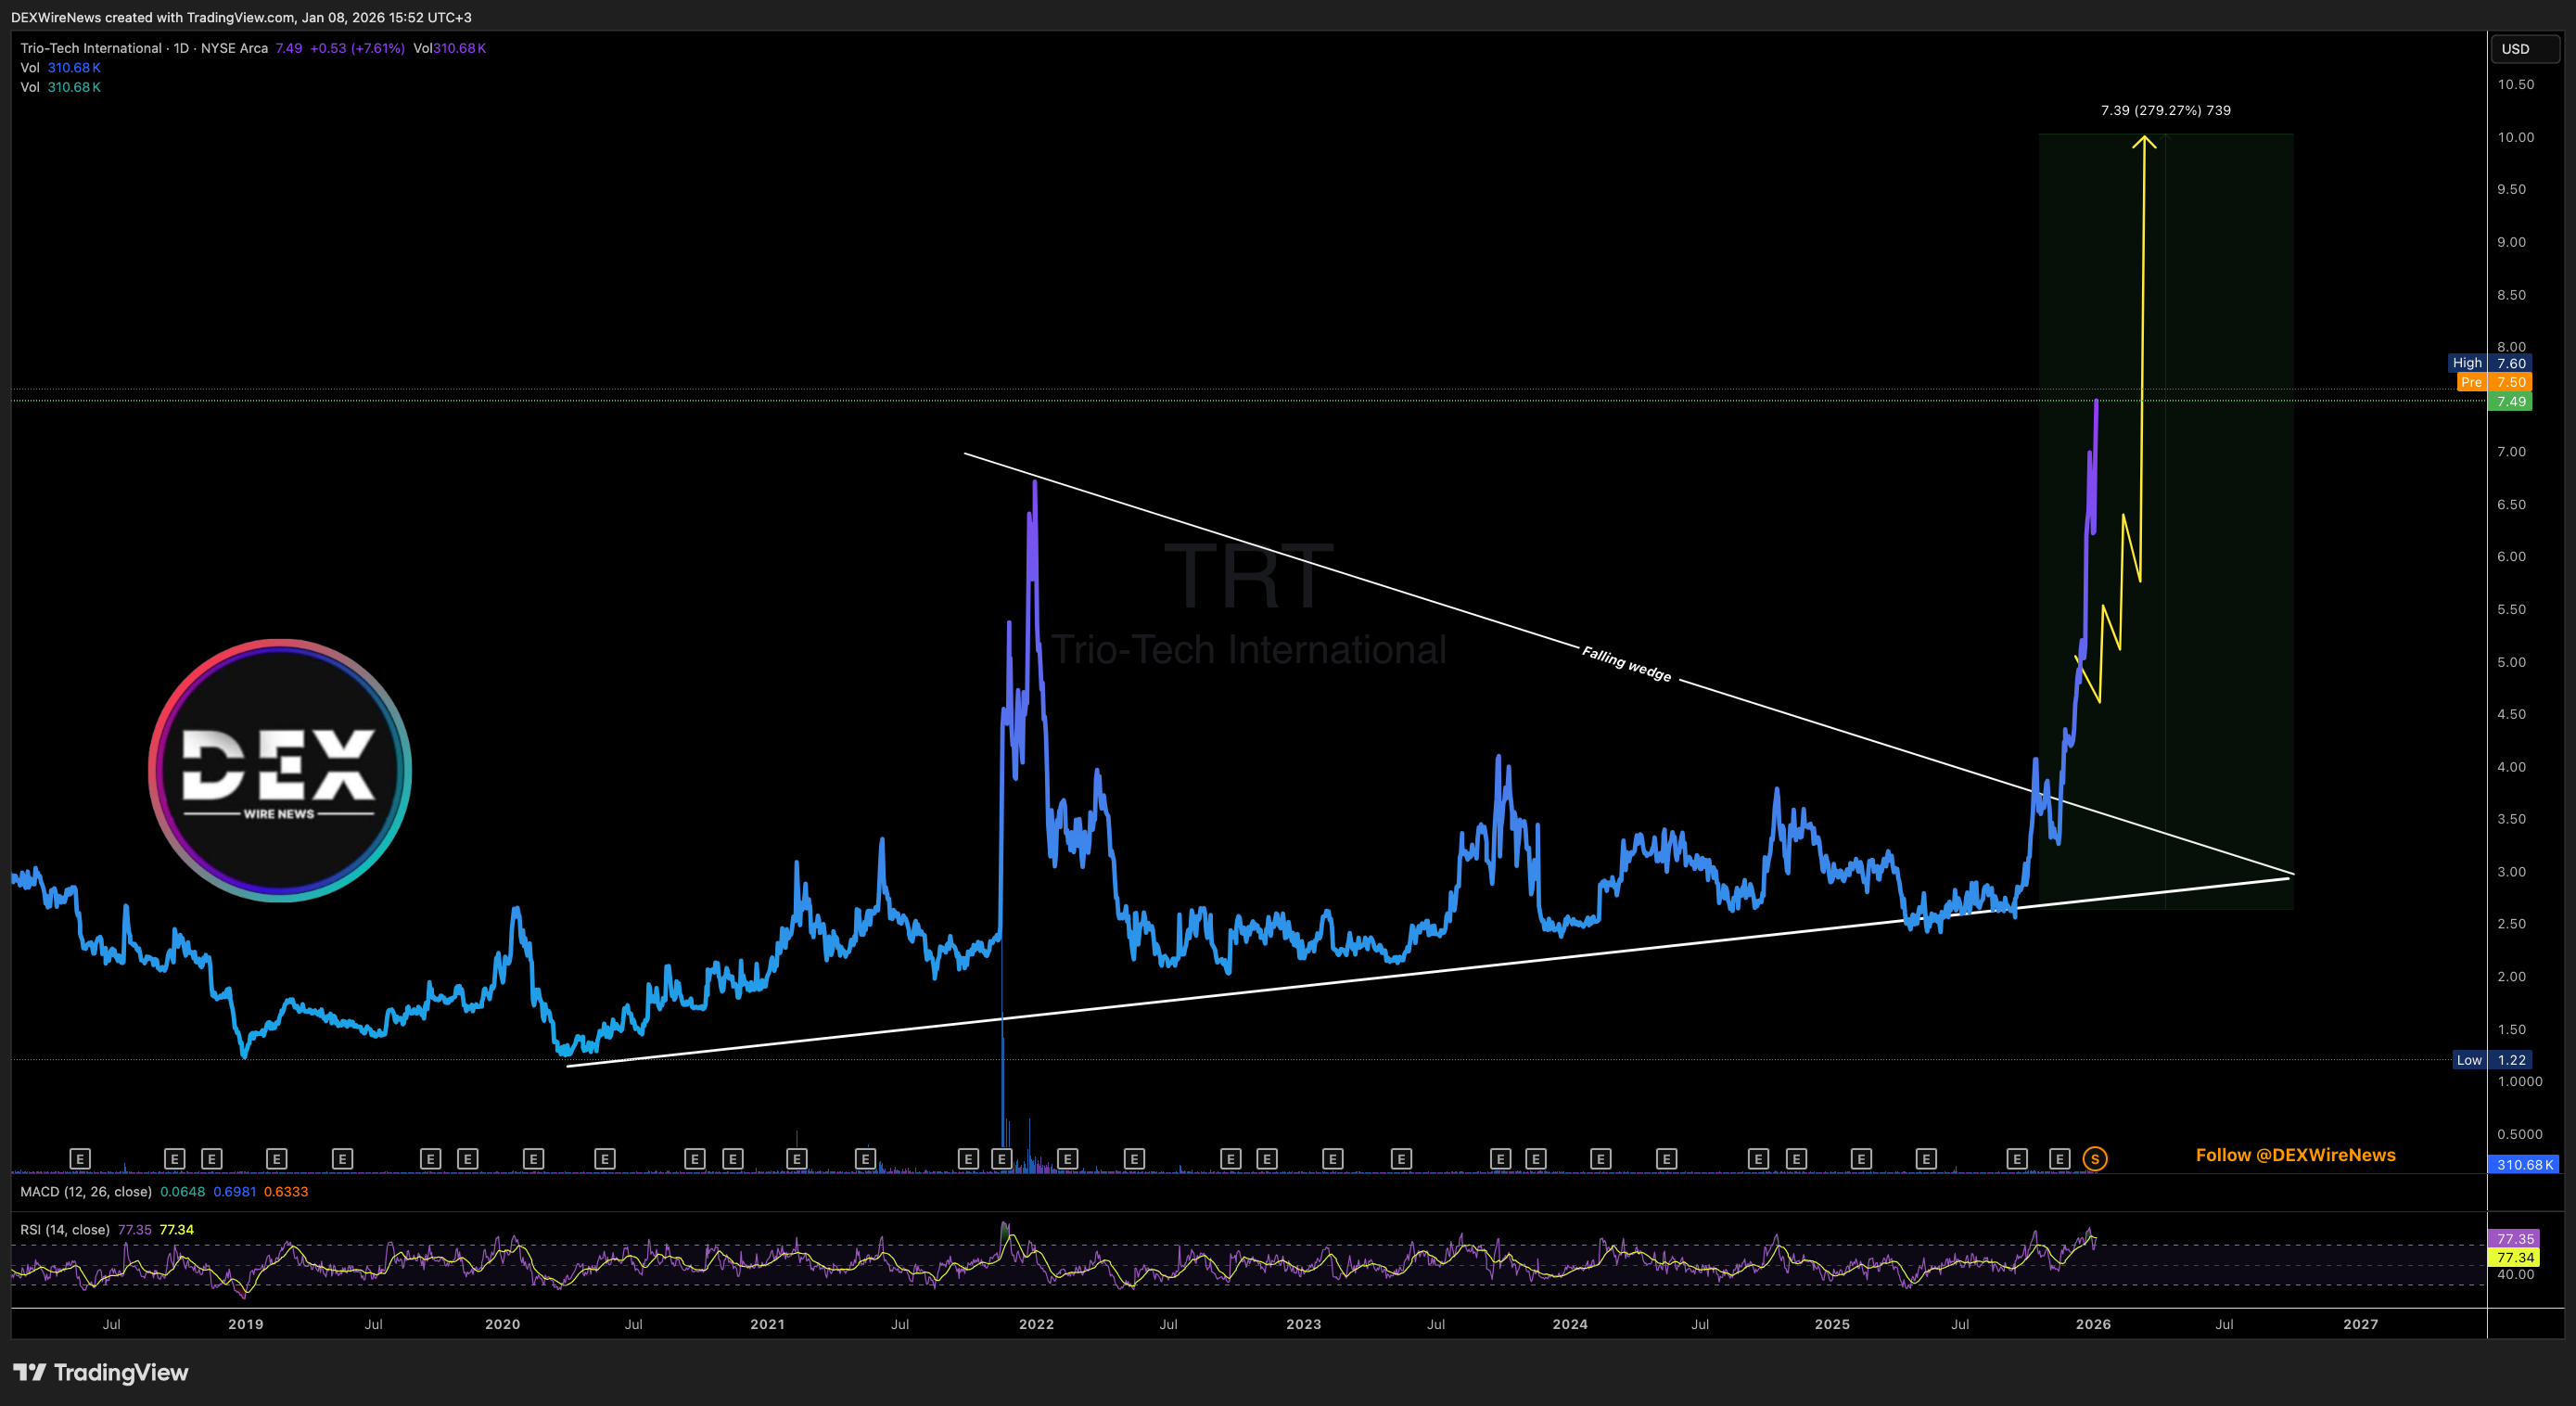This screenshot has height=1406, width=2576.
Task: Click the blue 310.68K volume axis tag
Action: click(2523, 1165)
